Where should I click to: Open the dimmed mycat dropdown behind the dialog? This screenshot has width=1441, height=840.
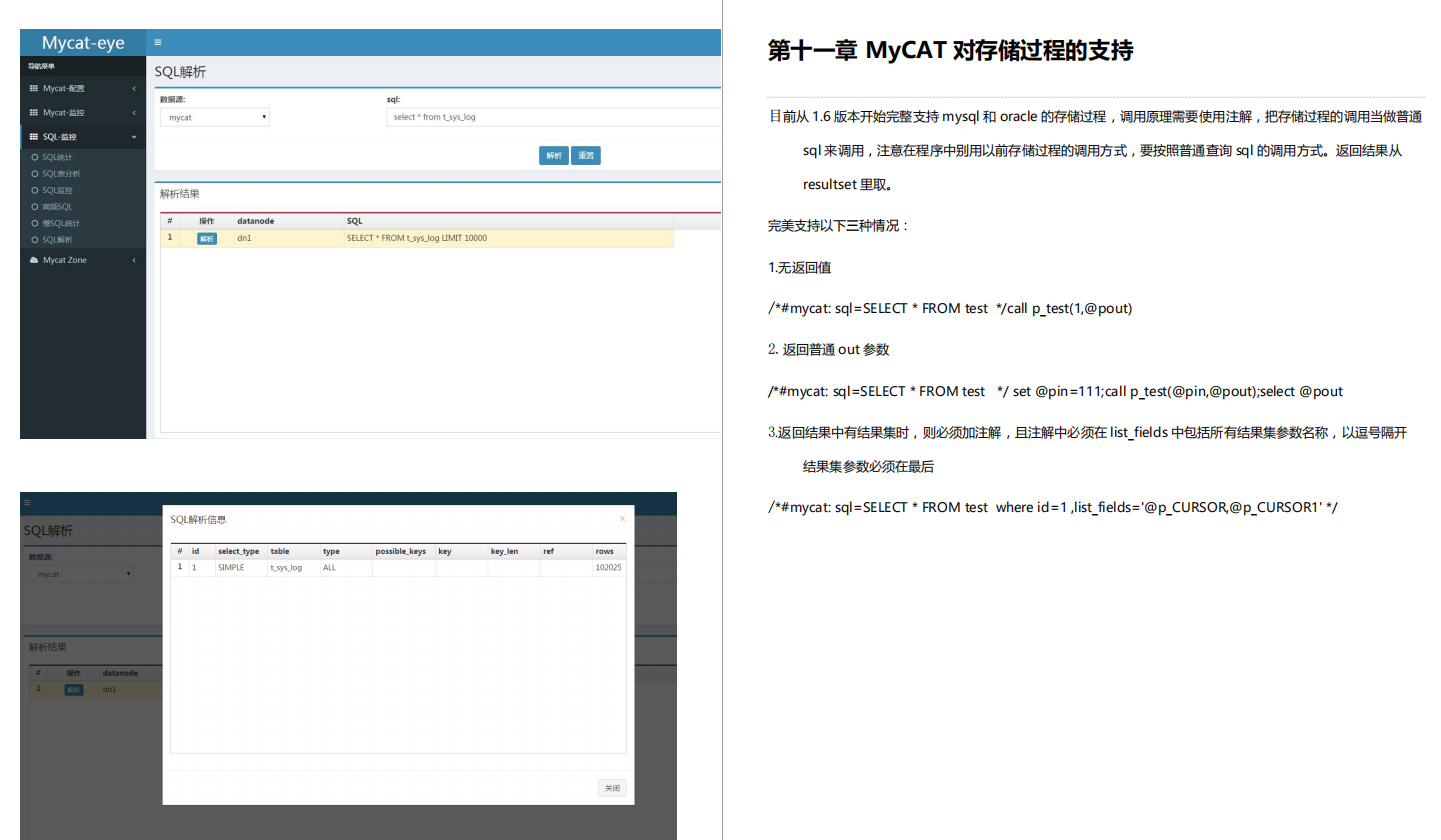click(x=81, y=574)
